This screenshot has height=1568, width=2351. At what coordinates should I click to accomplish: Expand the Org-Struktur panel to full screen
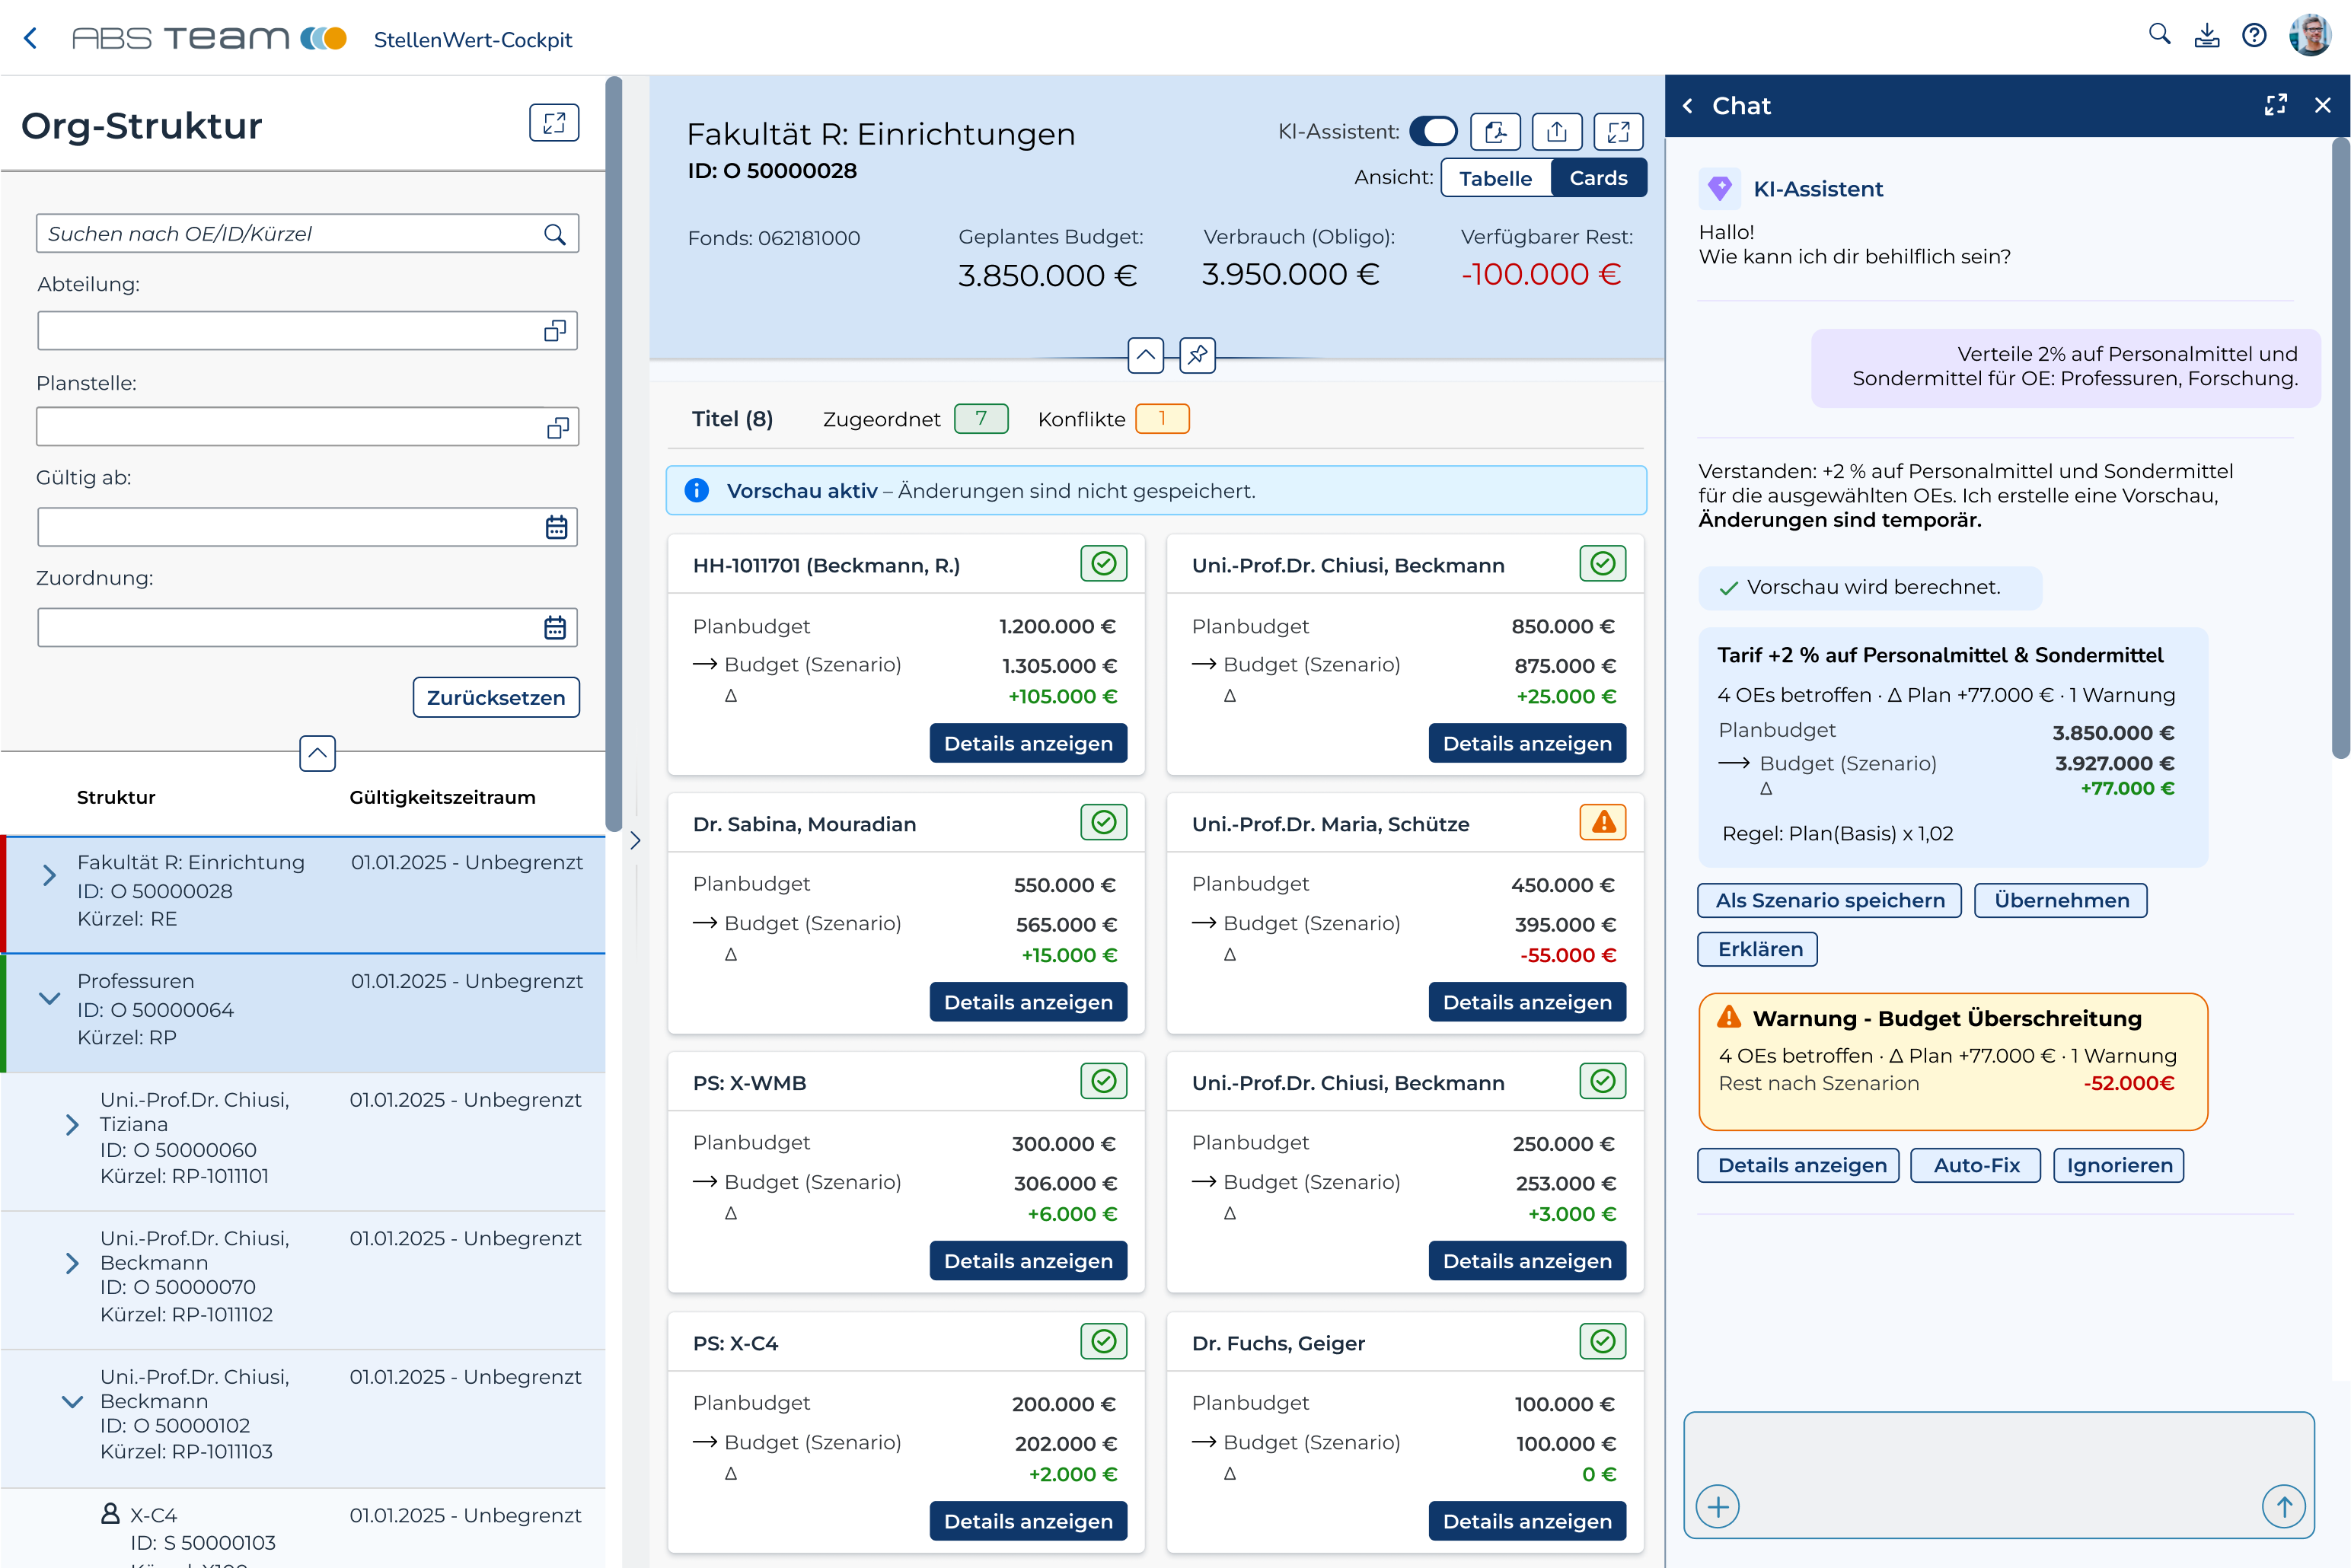554,123
